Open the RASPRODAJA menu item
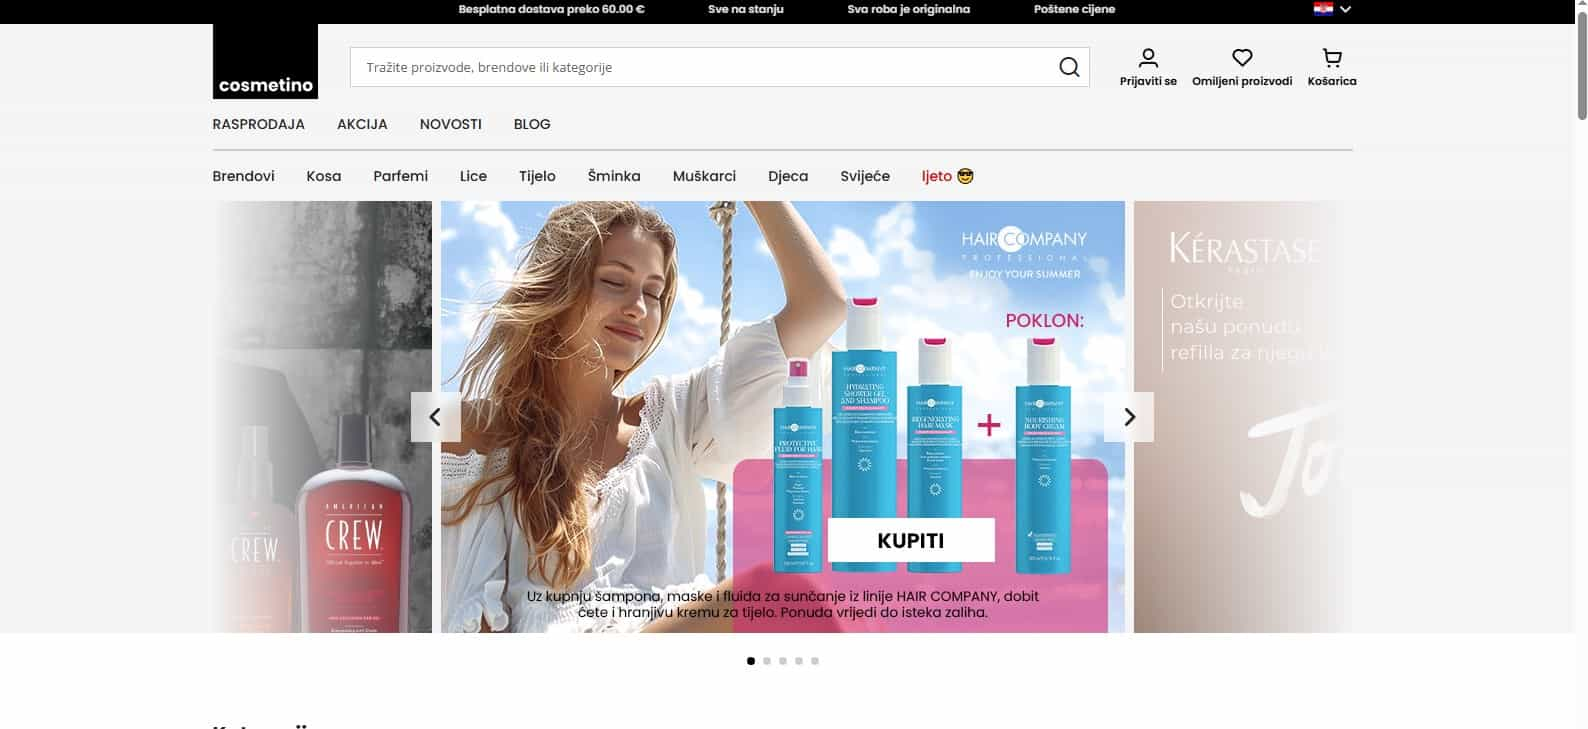 tap(258, 124)
